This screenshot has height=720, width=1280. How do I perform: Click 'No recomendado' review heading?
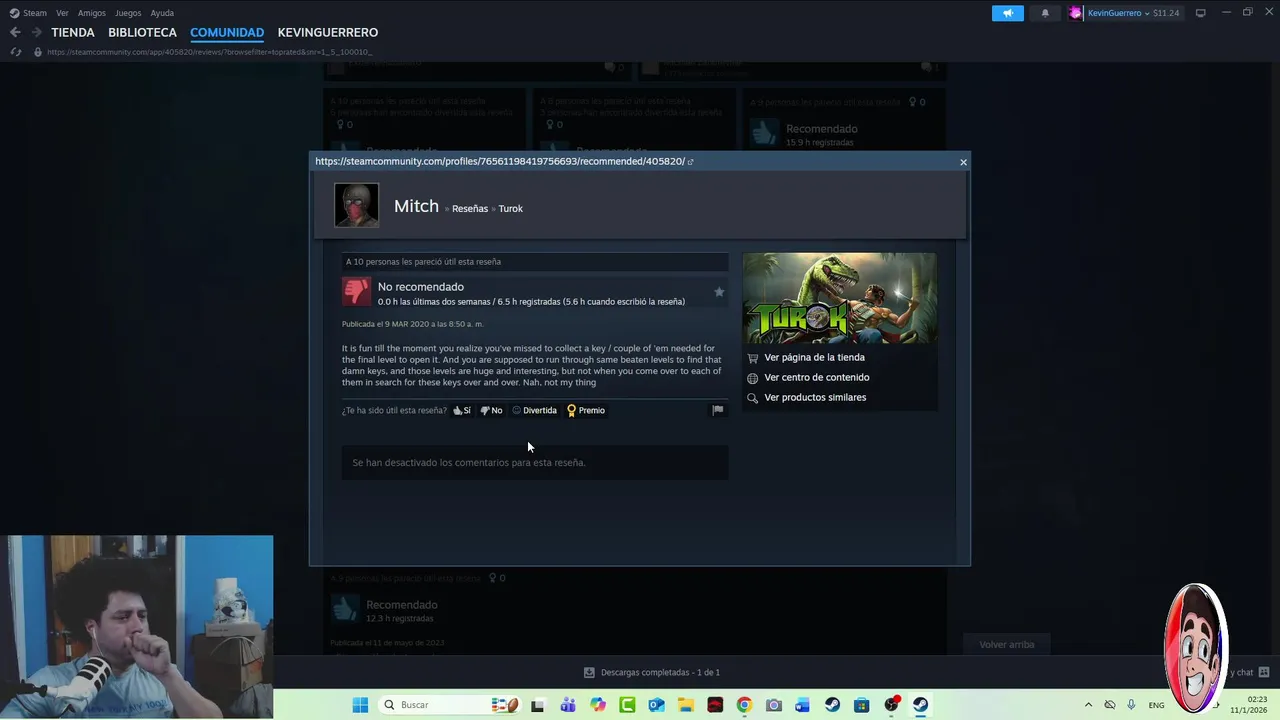point(421,287)
